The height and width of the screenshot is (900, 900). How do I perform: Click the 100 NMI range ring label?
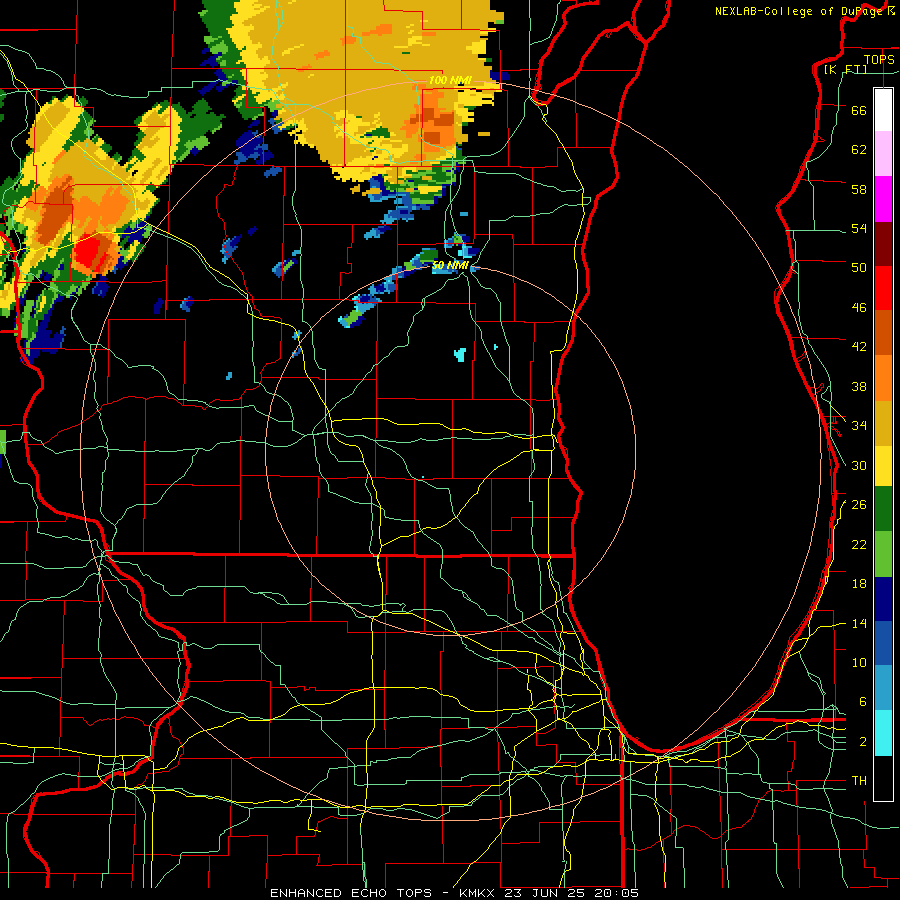pos(450,80)
